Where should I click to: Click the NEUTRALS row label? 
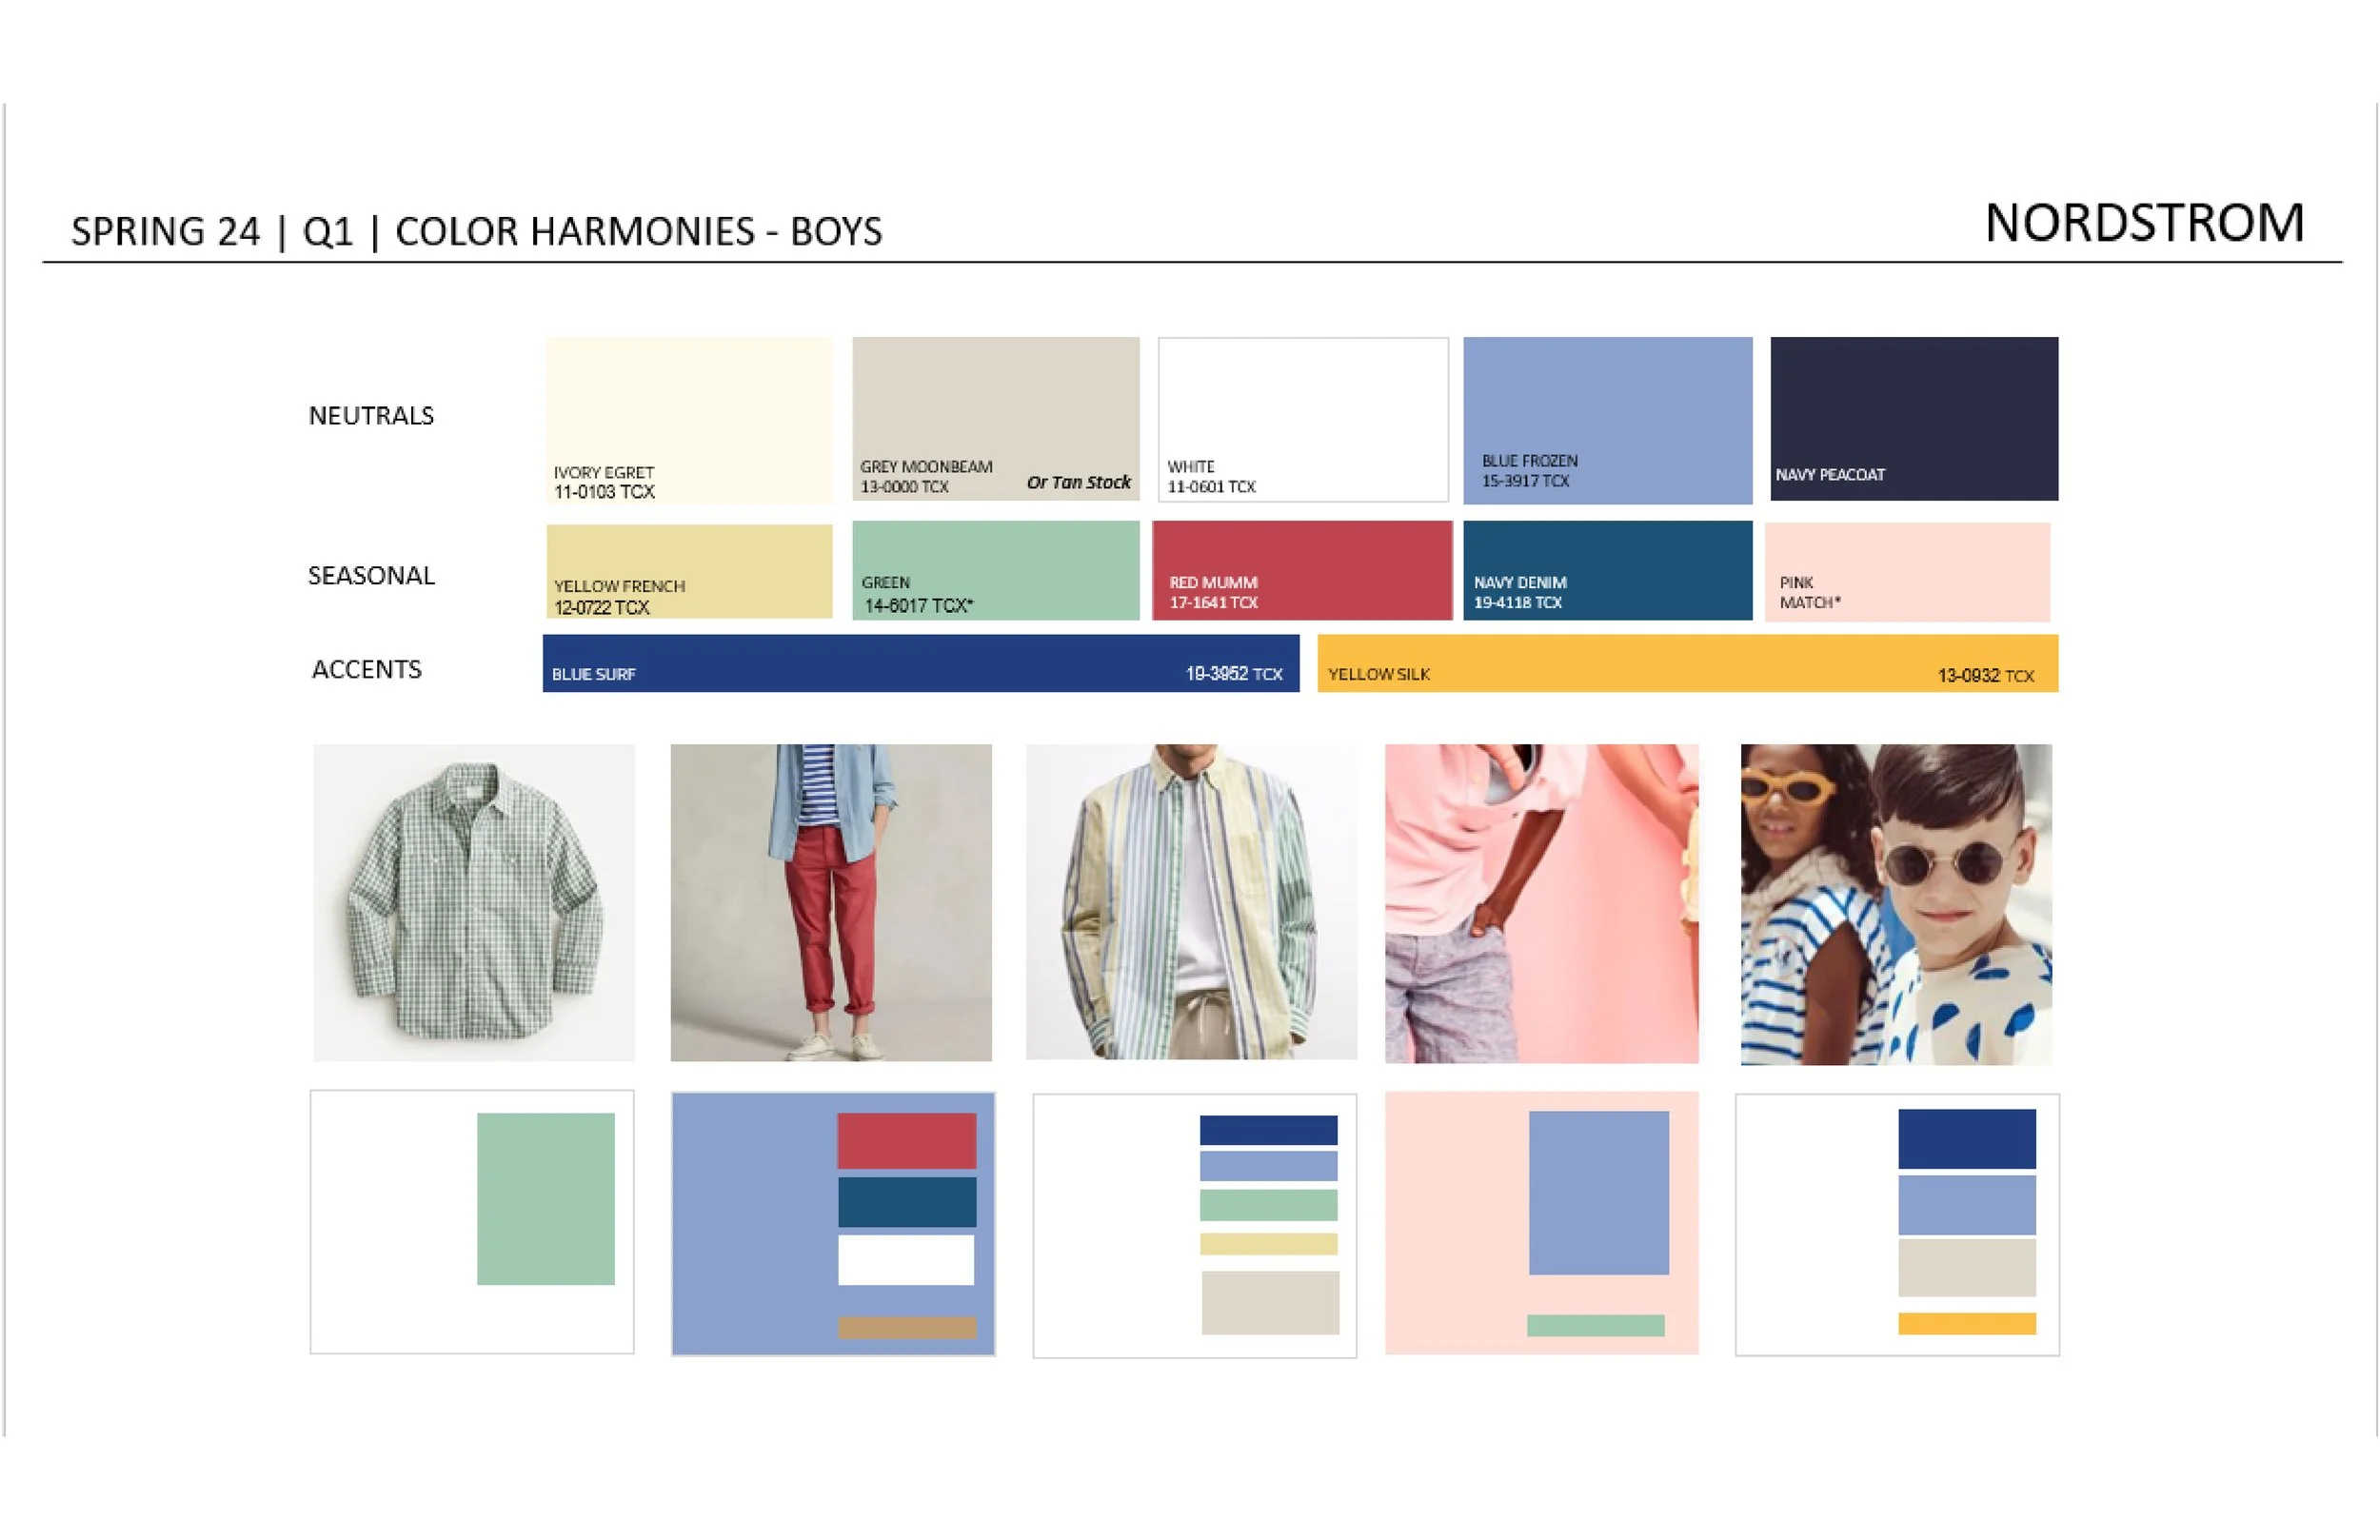pos(371,415)
